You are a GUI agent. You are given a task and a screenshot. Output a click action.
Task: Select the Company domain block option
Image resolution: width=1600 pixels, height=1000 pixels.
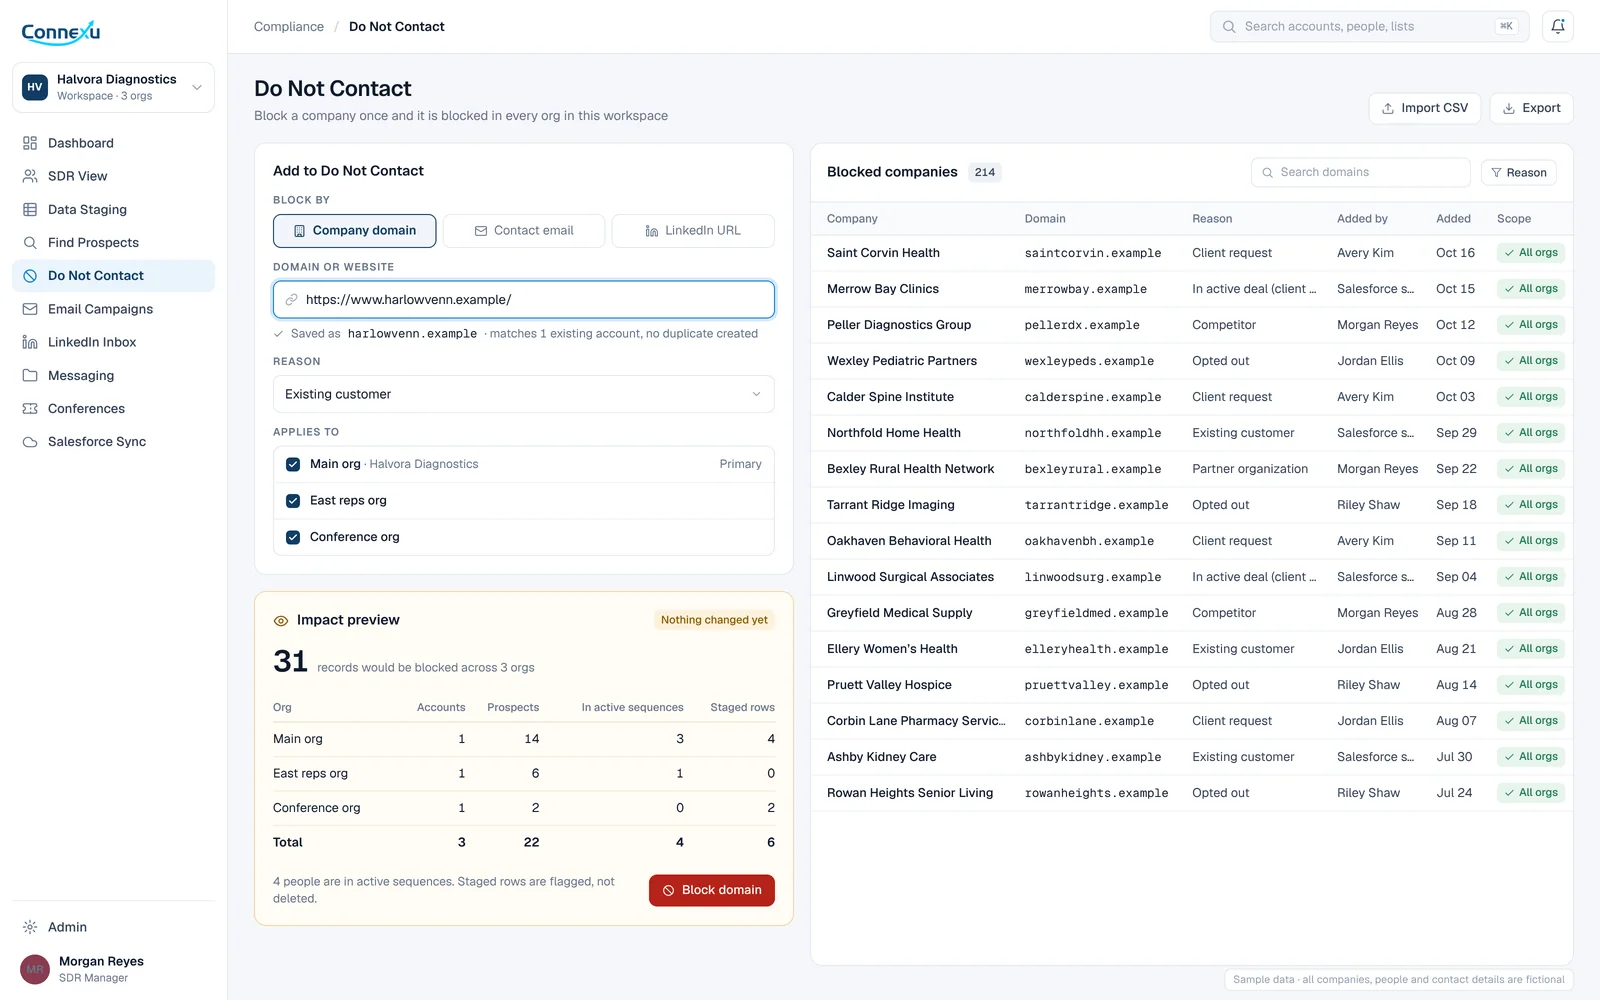pos(355,230)
